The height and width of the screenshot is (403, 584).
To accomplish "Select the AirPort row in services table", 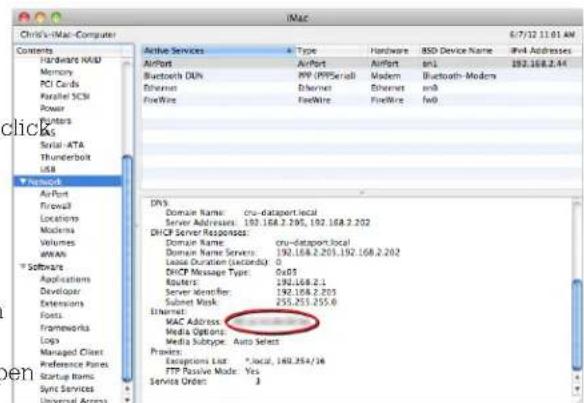I will [362, 64].
